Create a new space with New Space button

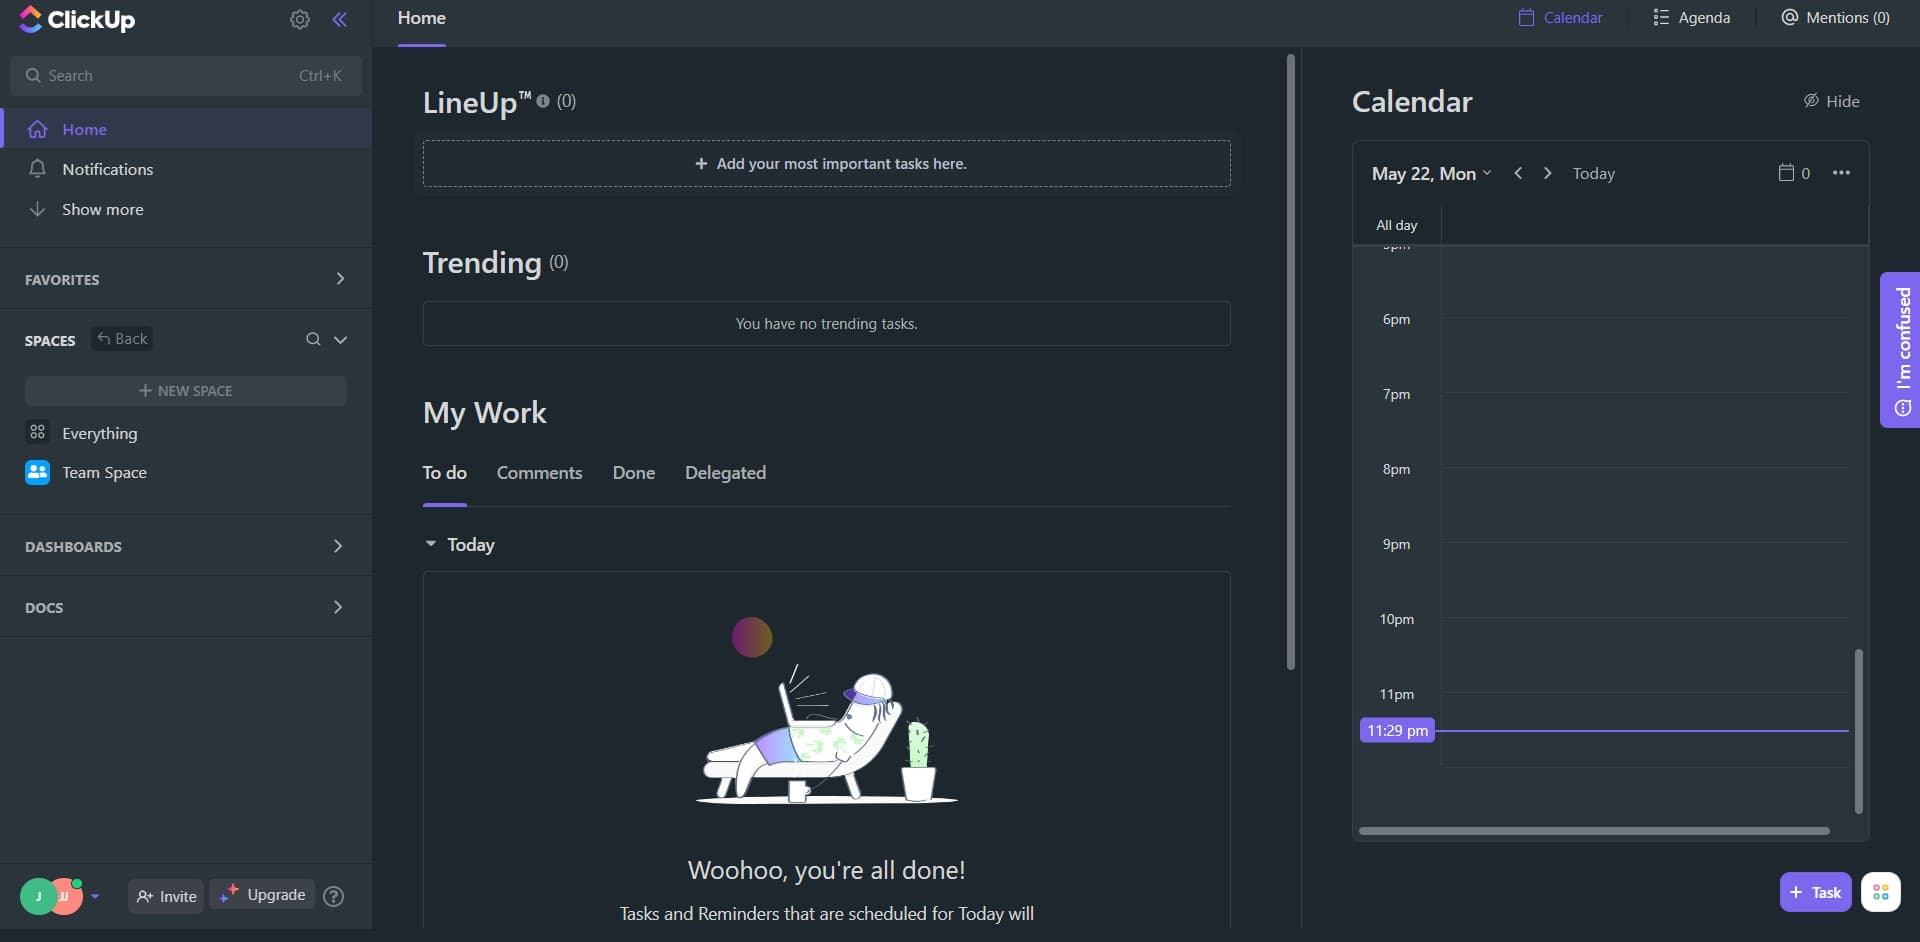tap(185, 390)
